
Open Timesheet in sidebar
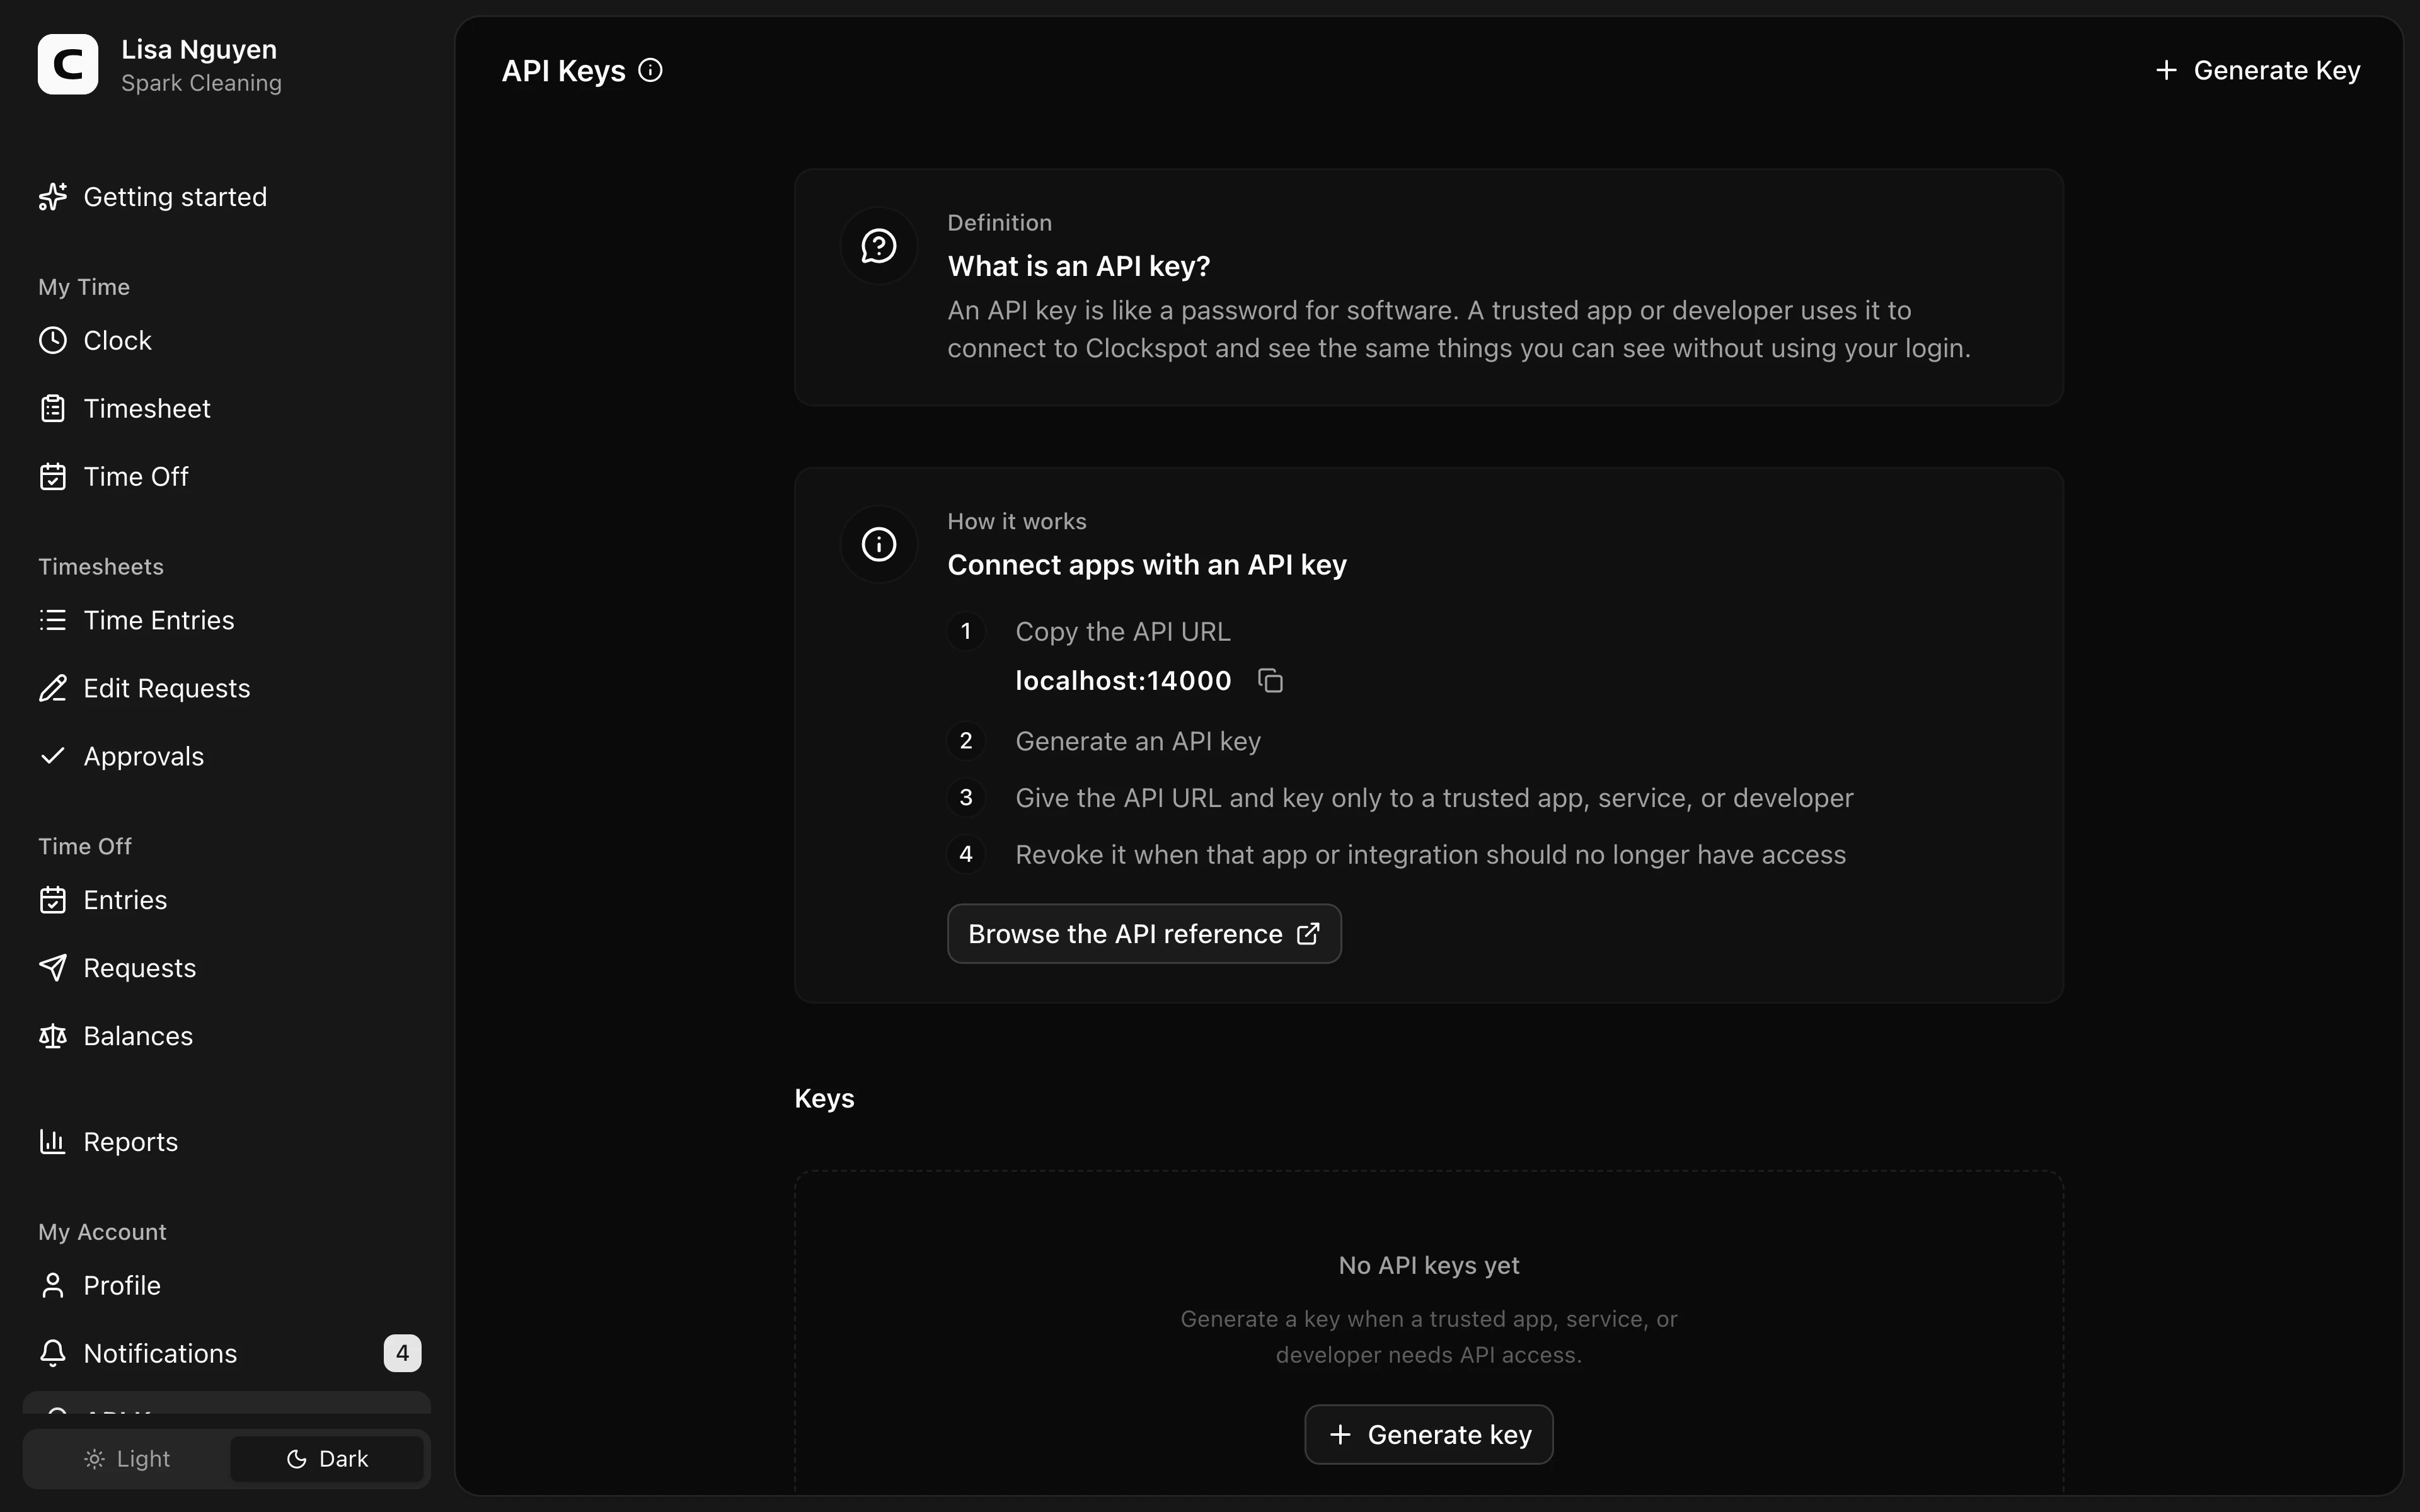tap(227, 409)
